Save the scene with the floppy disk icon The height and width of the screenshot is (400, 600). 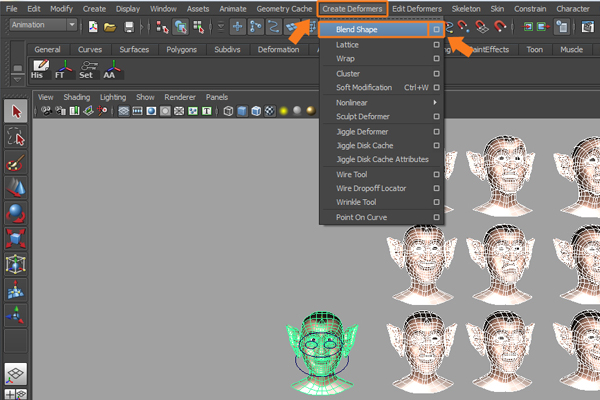pyautogui.click(x=129, y=27)
